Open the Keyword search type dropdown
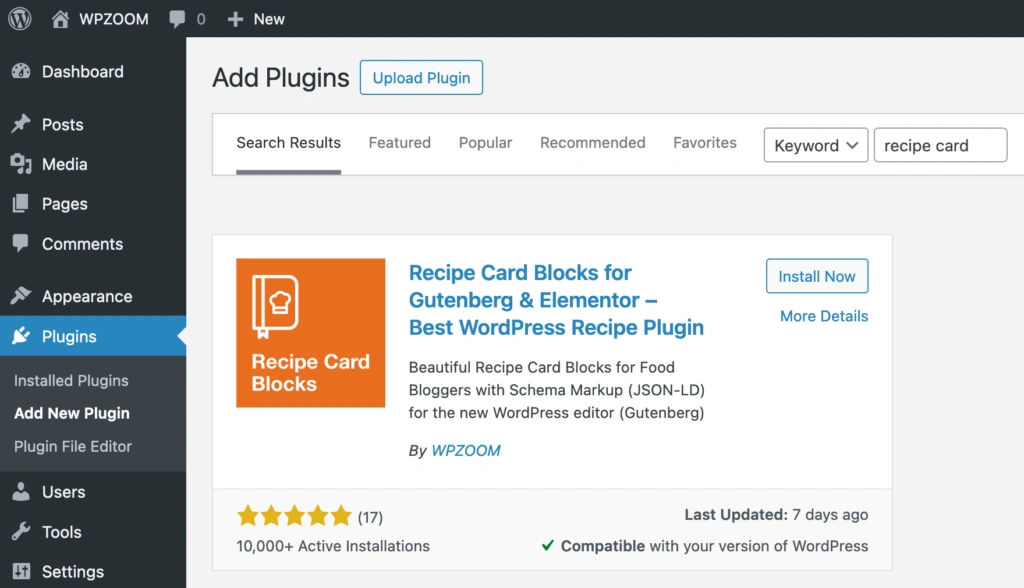Viewport: 1024px width, 588px height. click(816, 146)
